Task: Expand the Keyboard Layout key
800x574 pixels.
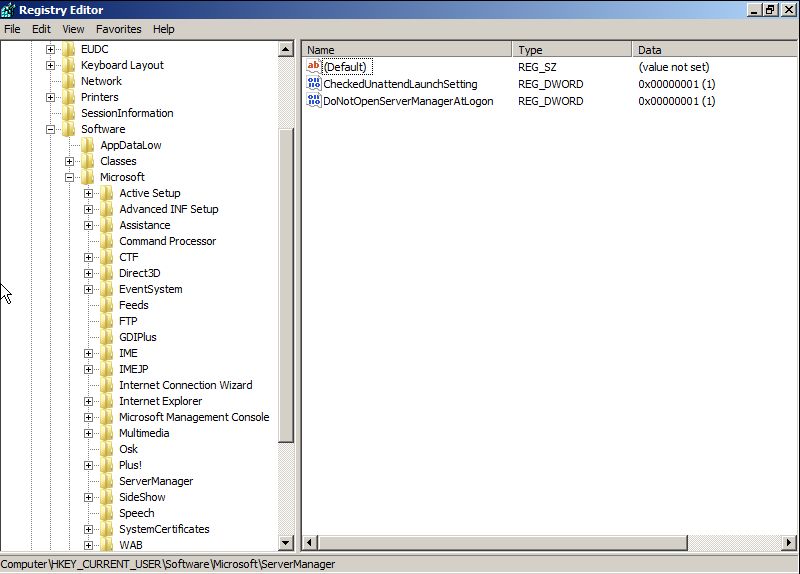Action: pyautogui.click(x=50, y=65)
